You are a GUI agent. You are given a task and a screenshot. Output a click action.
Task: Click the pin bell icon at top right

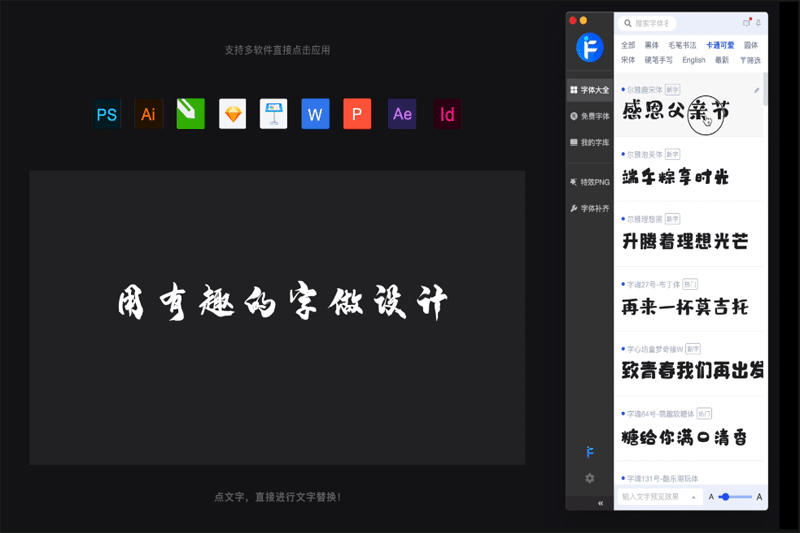coord(759,23)
